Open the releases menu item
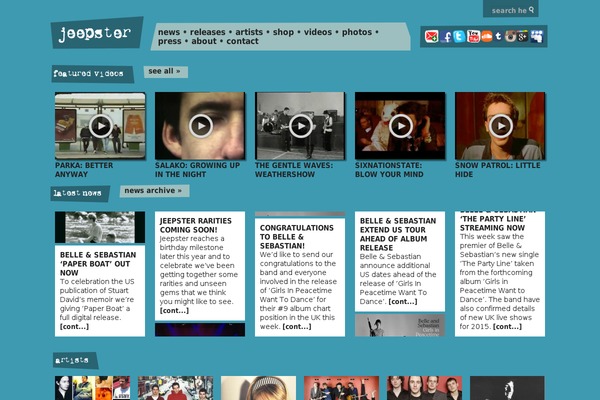The height and width of the screenshot is (400, 600). [208, 32]
